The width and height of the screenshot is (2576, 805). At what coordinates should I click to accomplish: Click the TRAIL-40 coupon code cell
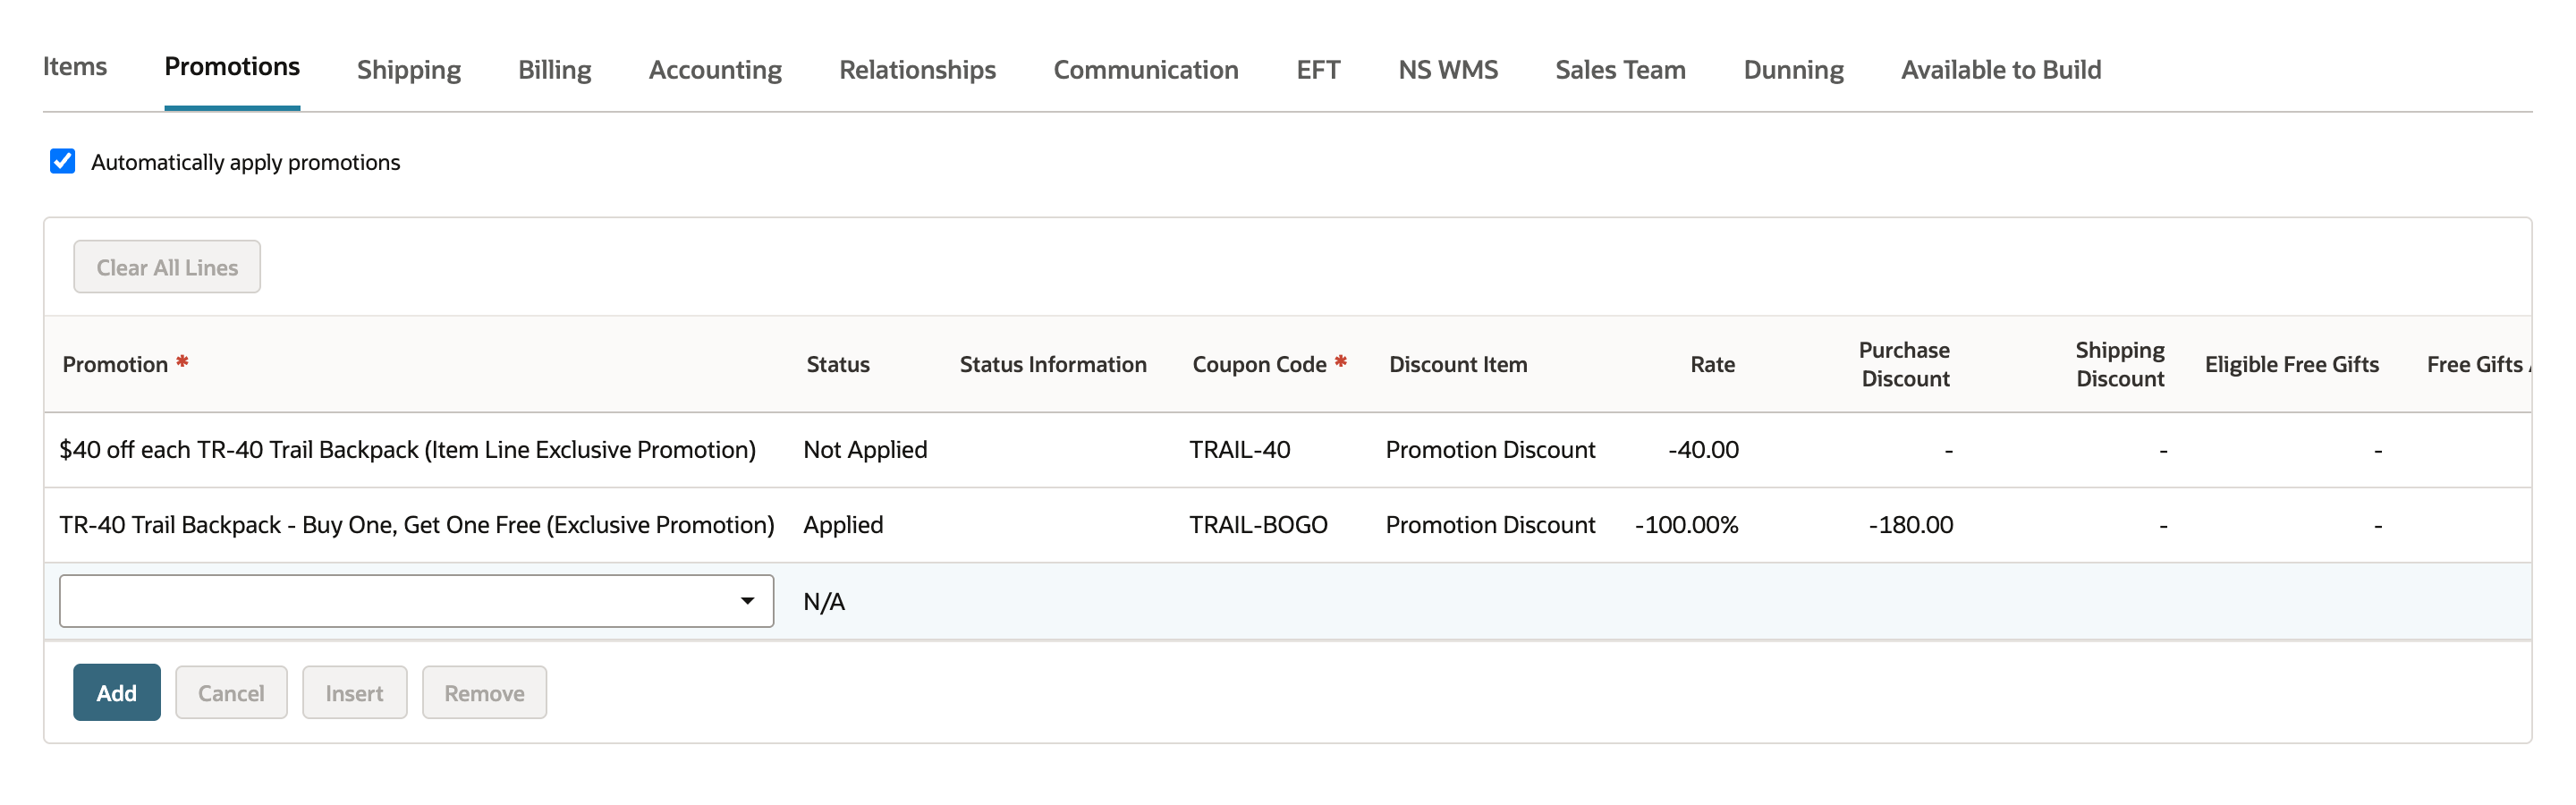[1240, 450]
